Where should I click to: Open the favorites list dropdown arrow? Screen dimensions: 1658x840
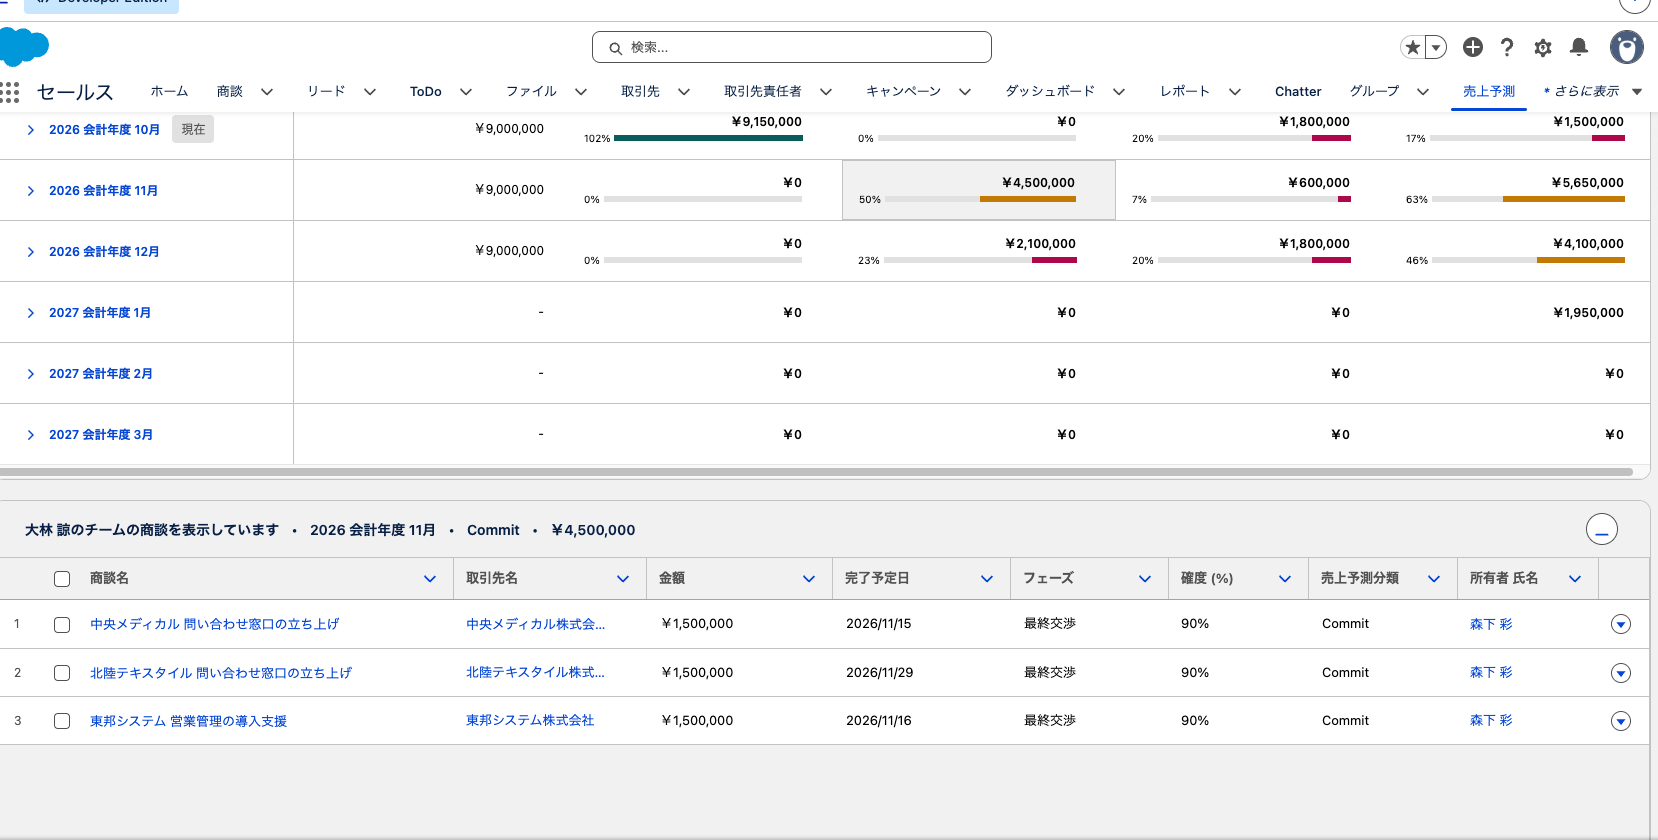[x=1436, y=47]
